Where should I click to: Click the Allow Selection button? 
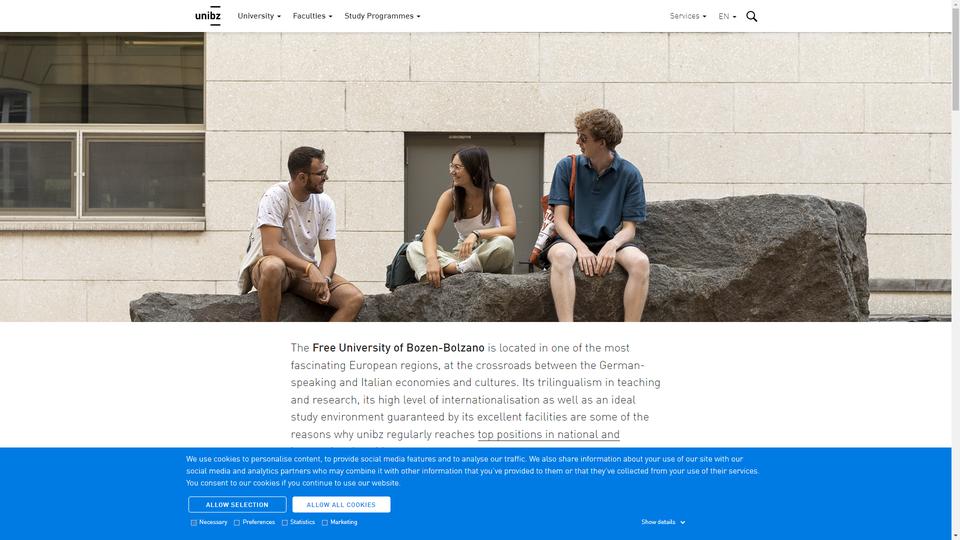(x=237, y=504)
